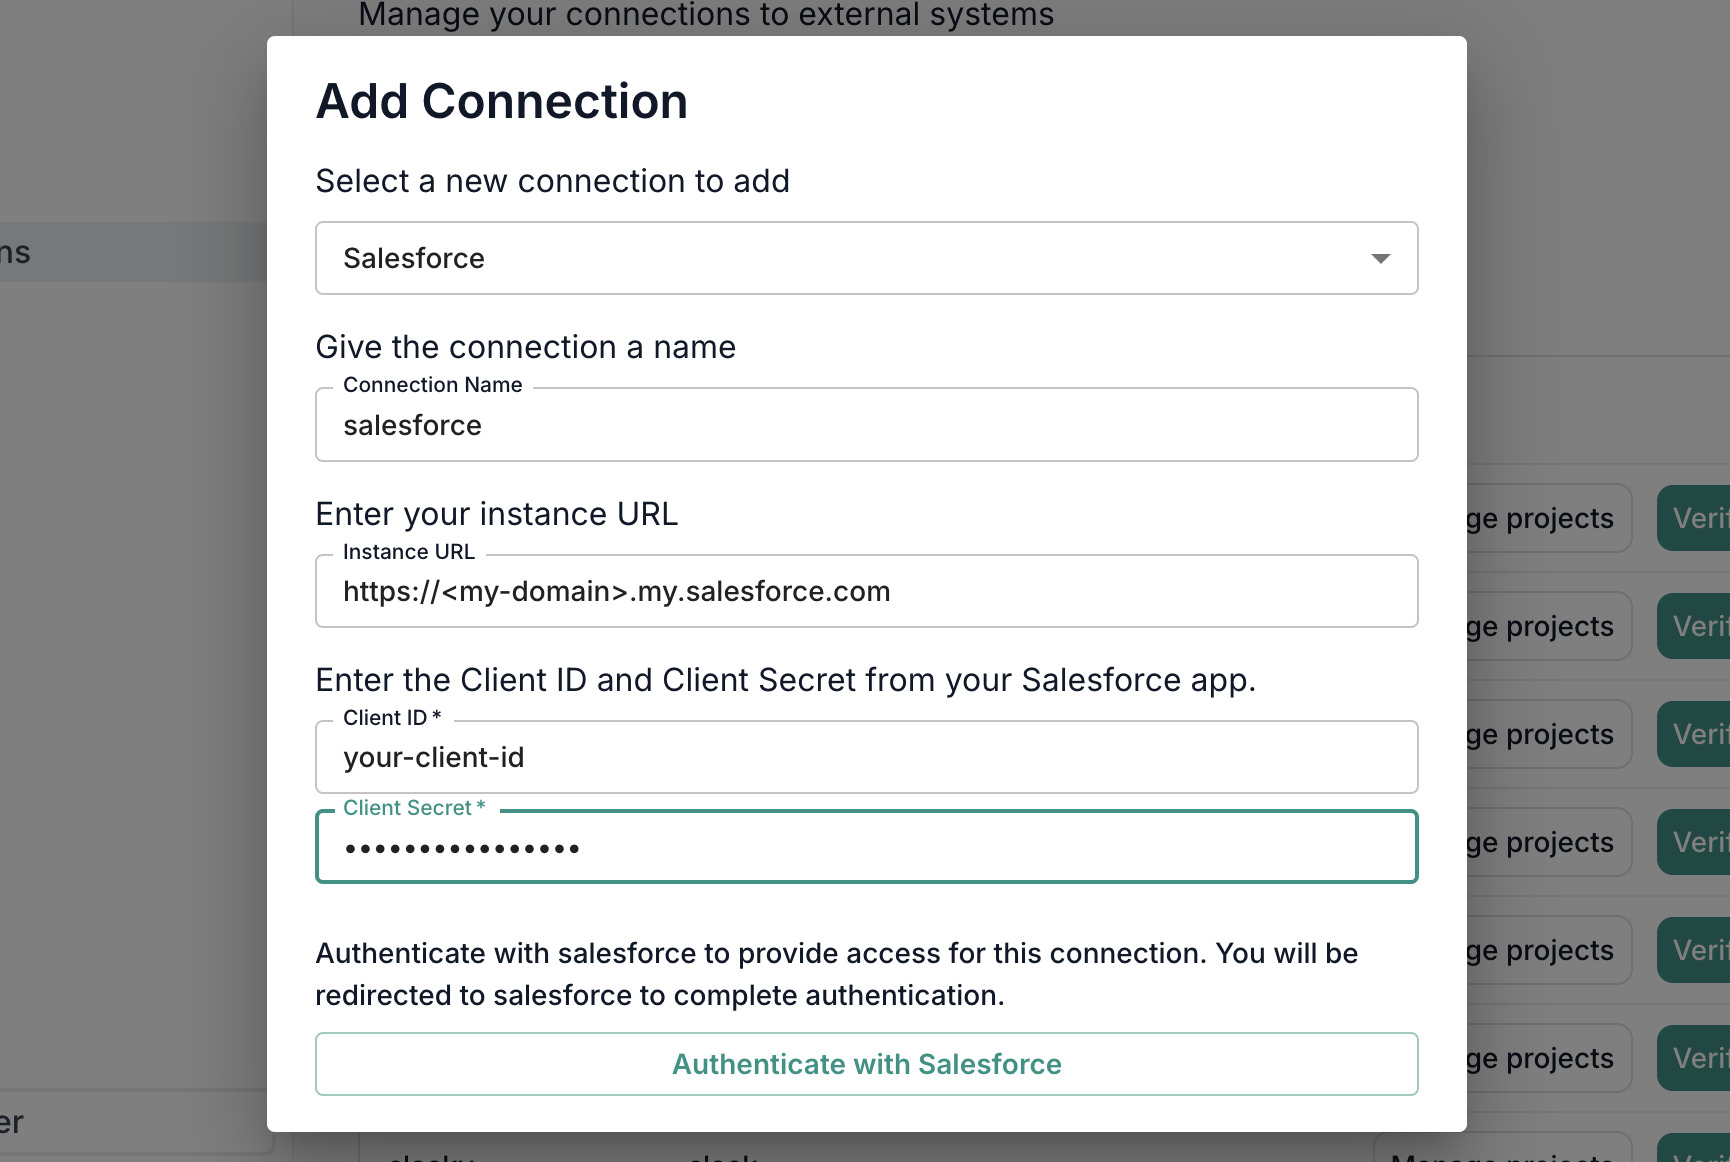
Task: Click the dropdown chevron arrow icon
Action: [x=1381, y=258]
